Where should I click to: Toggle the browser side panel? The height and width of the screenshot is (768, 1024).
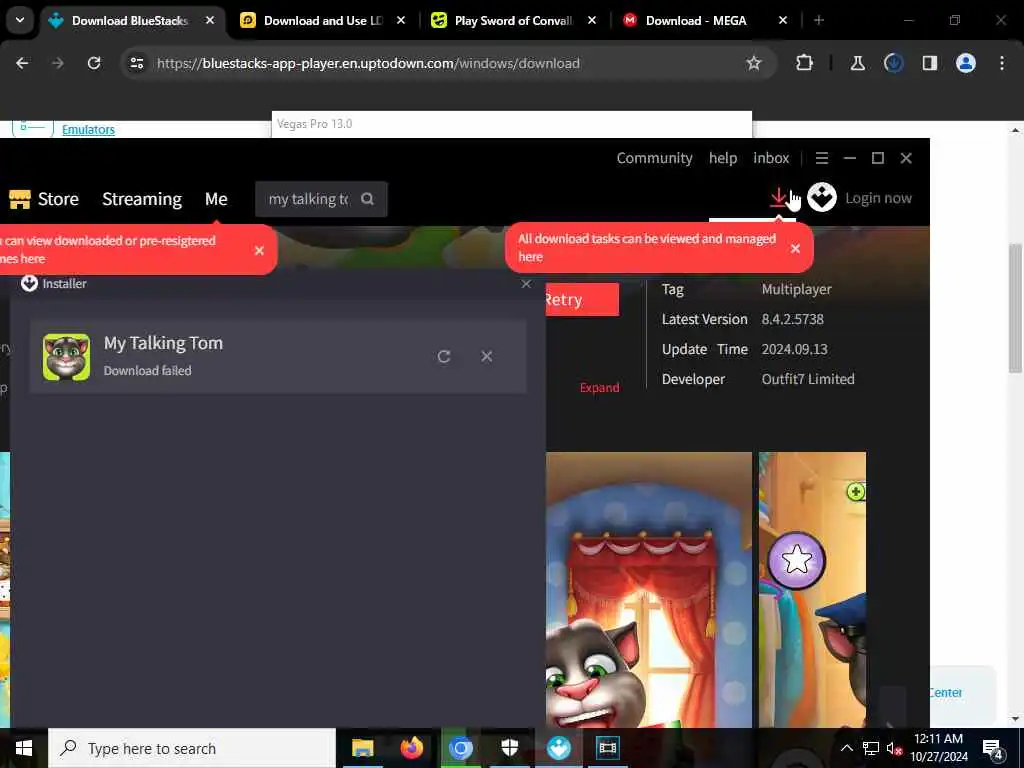point(929,63)
